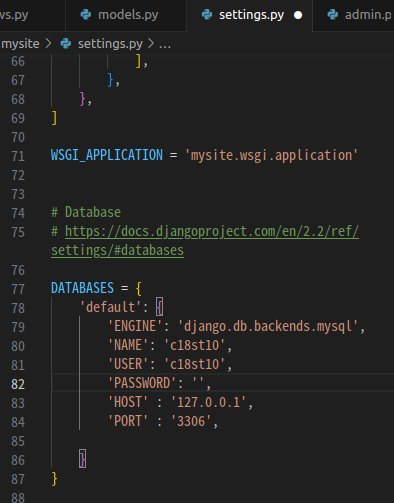This screenshot has width=394, height=503.
Task: Click the chevron after settings.py breadcrumb
Action: 151,43
